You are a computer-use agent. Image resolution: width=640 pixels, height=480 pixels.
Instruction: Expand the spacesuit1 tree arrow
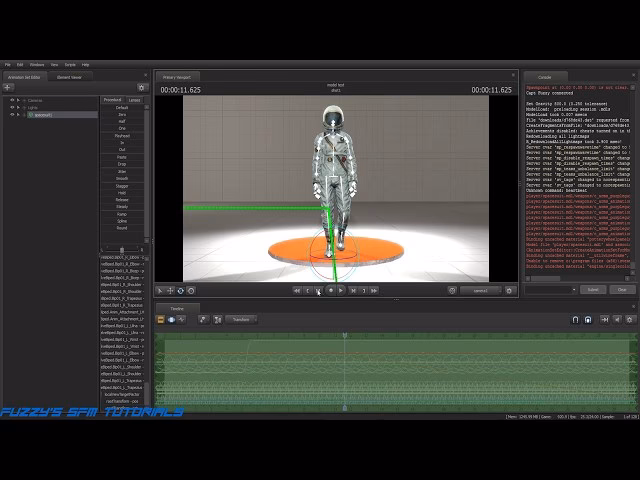pos(18,115)
